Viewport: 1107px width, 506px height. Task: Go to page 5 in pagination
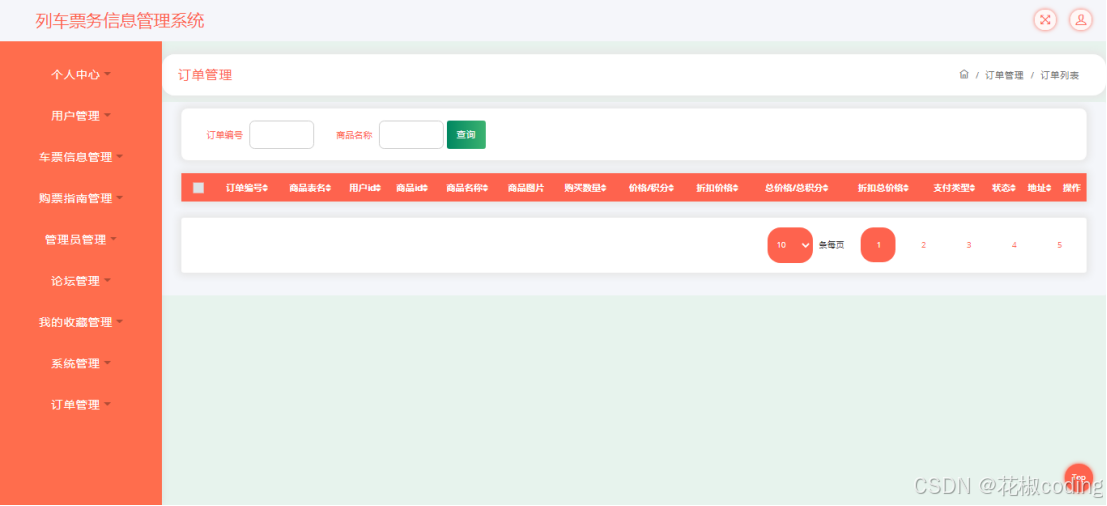click(1059, 245)
